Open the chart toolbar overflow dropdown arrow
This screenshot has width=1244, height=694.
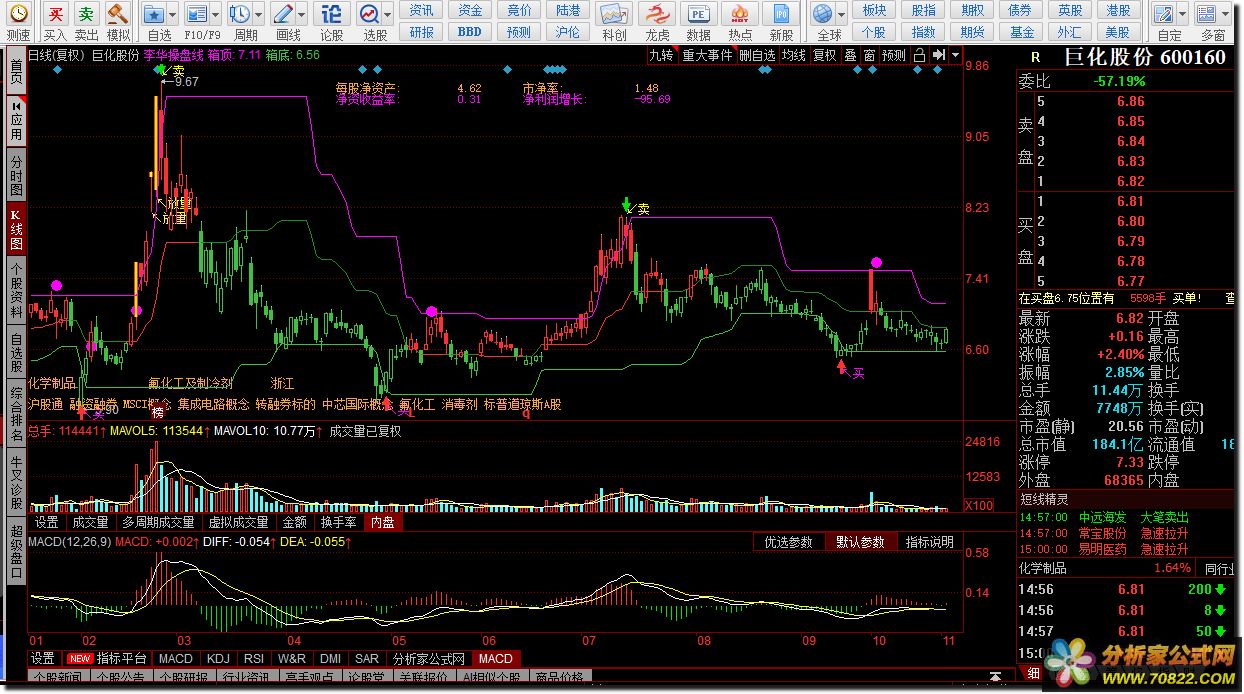click(x=956, y=55)
